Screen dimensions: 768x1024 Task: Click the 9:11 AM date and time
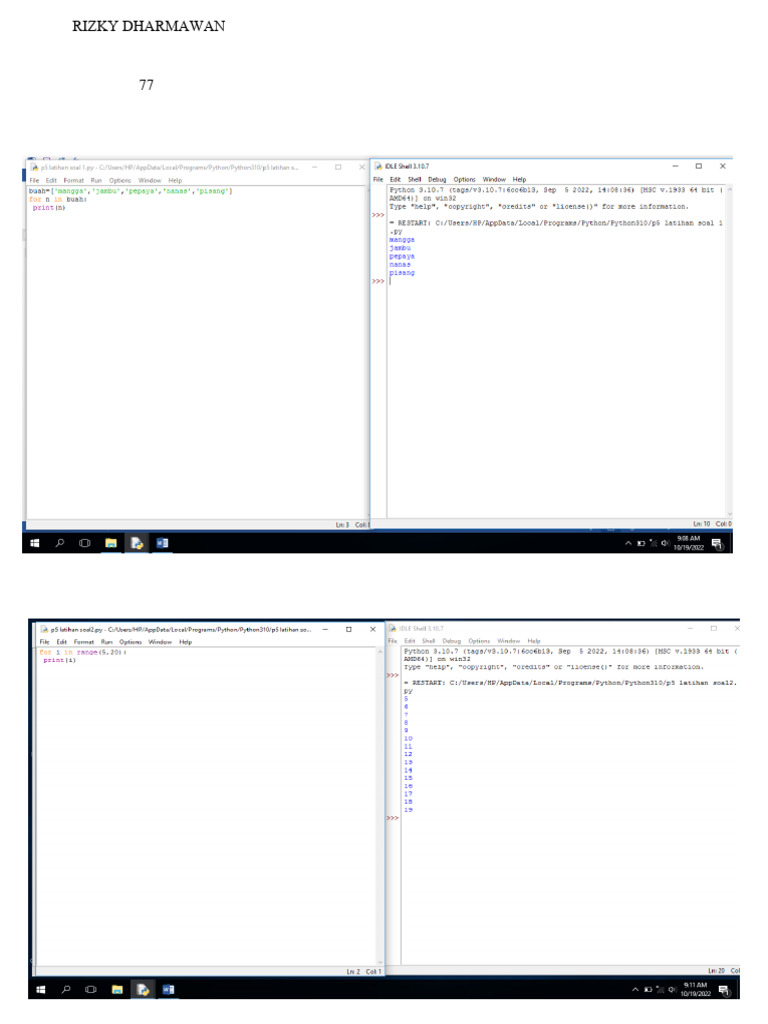point(694,990)
